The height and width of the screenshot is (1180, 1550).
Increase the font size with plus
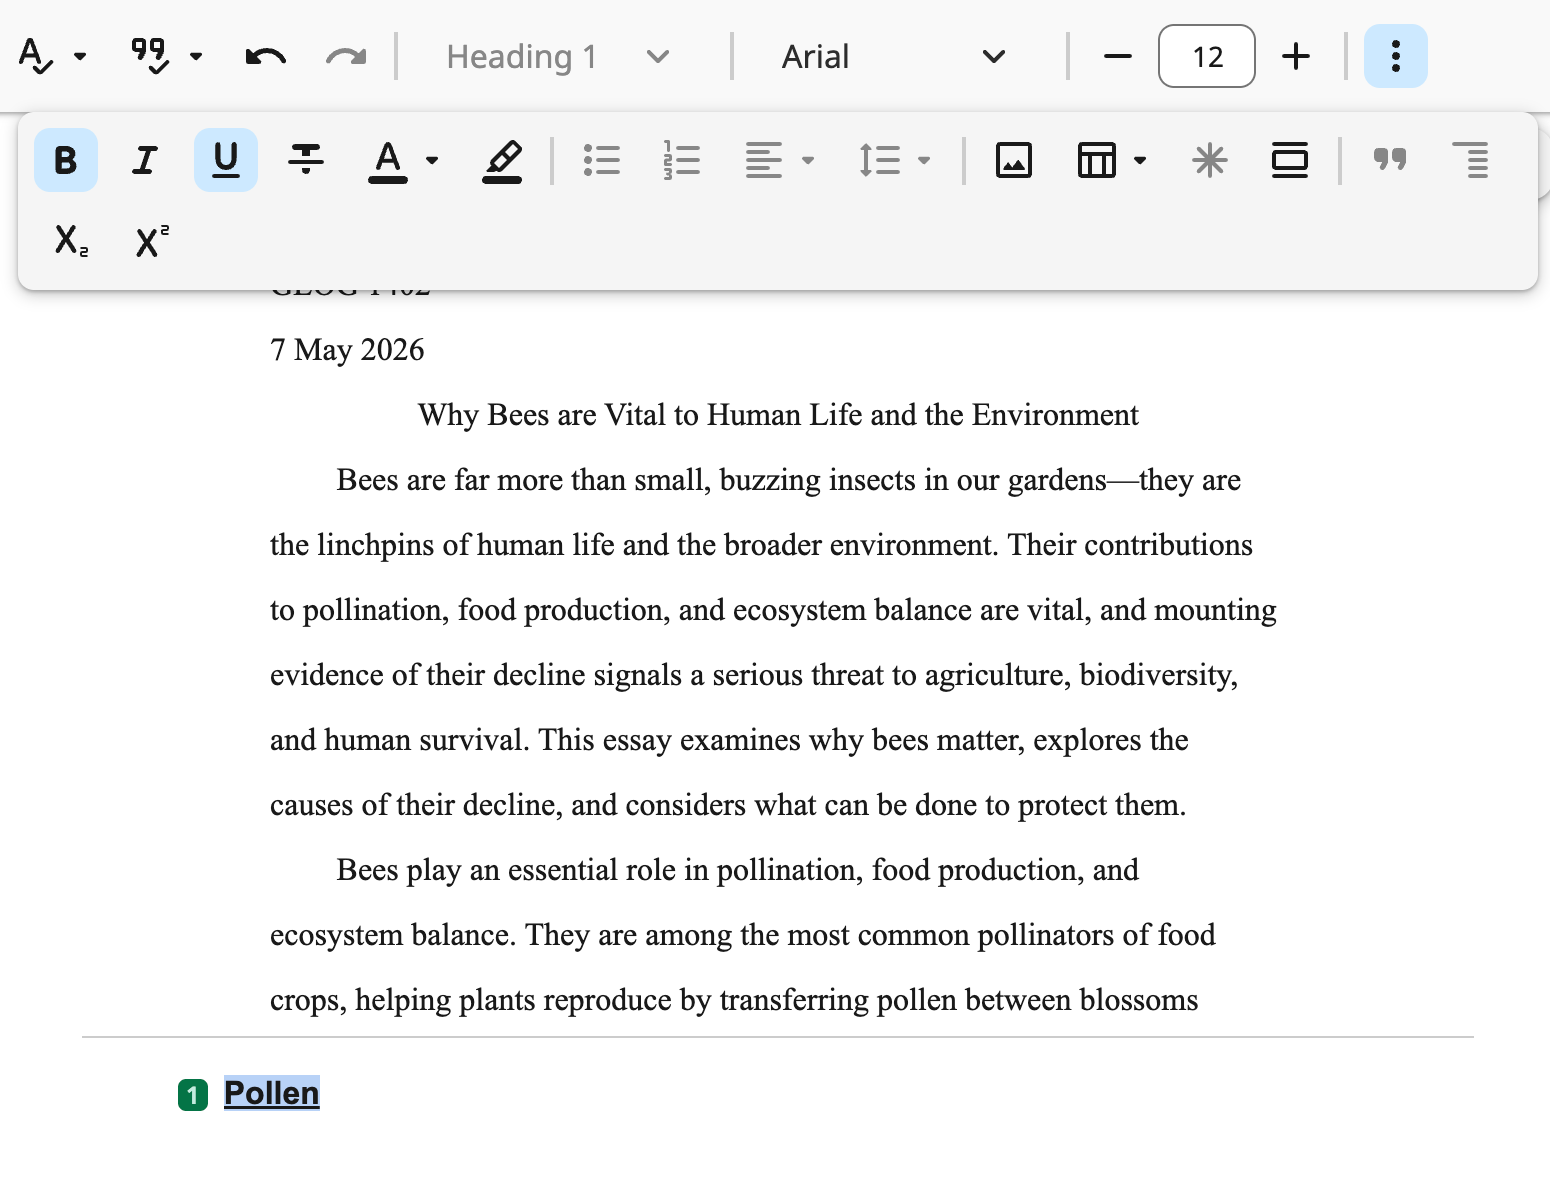click(x=1296, y=56)
